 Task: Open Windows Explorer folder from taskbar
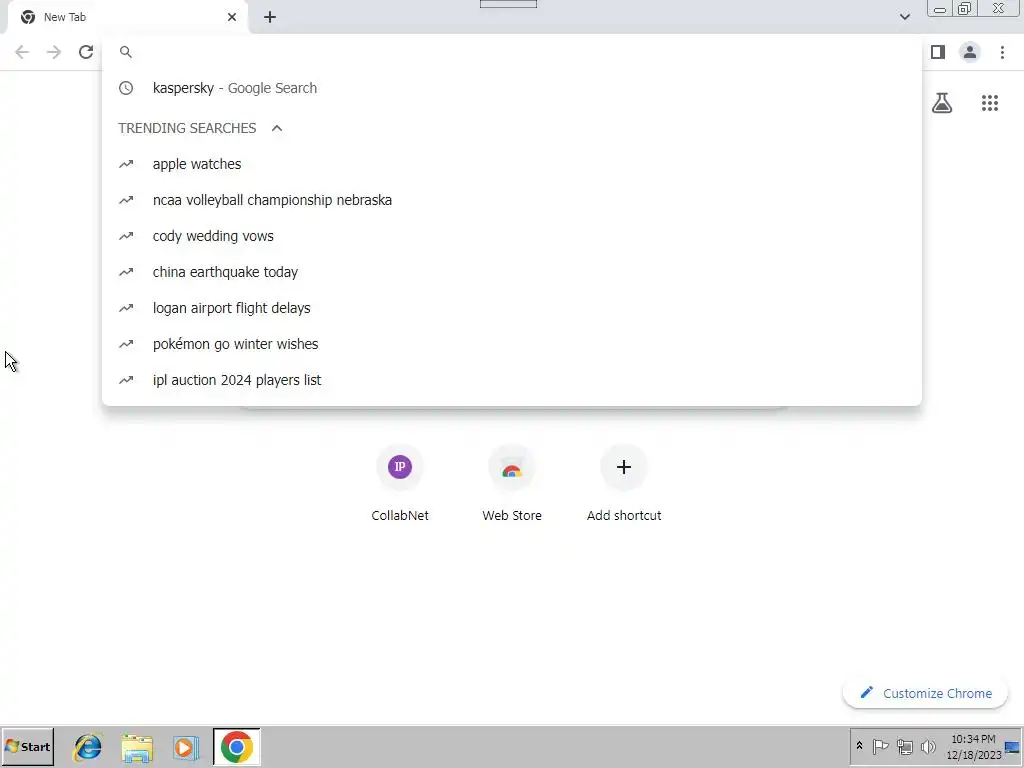click(x=136, y=747)
